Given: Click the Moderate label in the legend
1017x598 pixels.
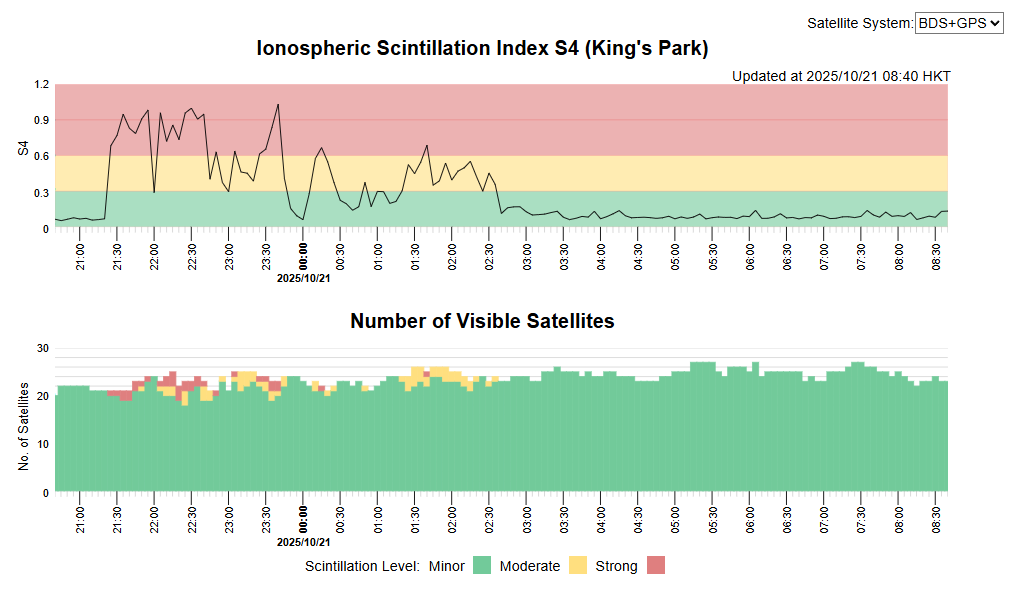Looking at the screenshot, I should pyautogui.click(x=530, y=566).
